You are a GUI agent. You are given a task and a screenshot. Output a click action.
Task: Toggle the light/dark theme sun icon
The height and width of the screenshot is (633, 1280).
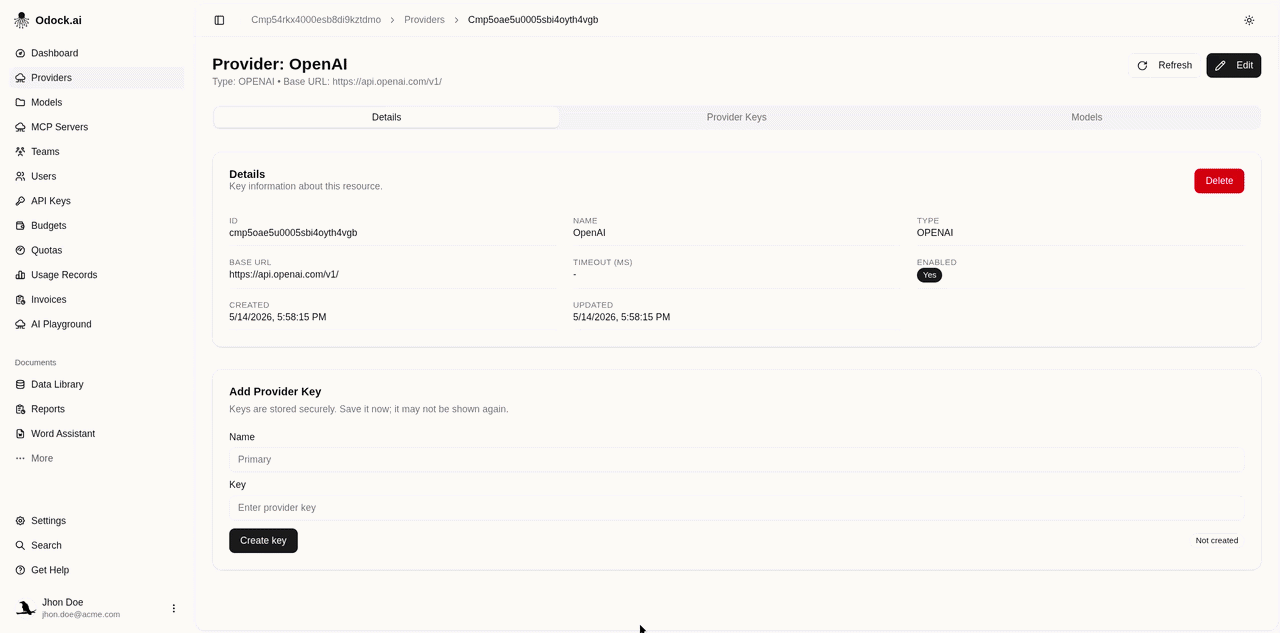tap(1249, 20)
